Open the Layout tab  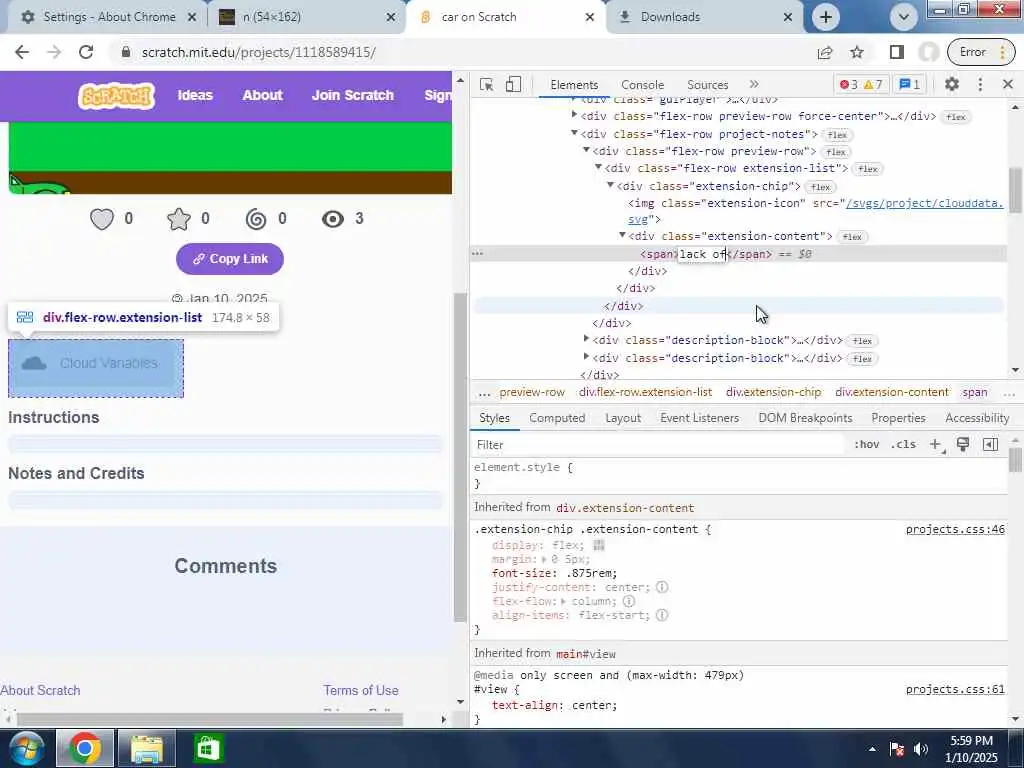pos(623,418)
